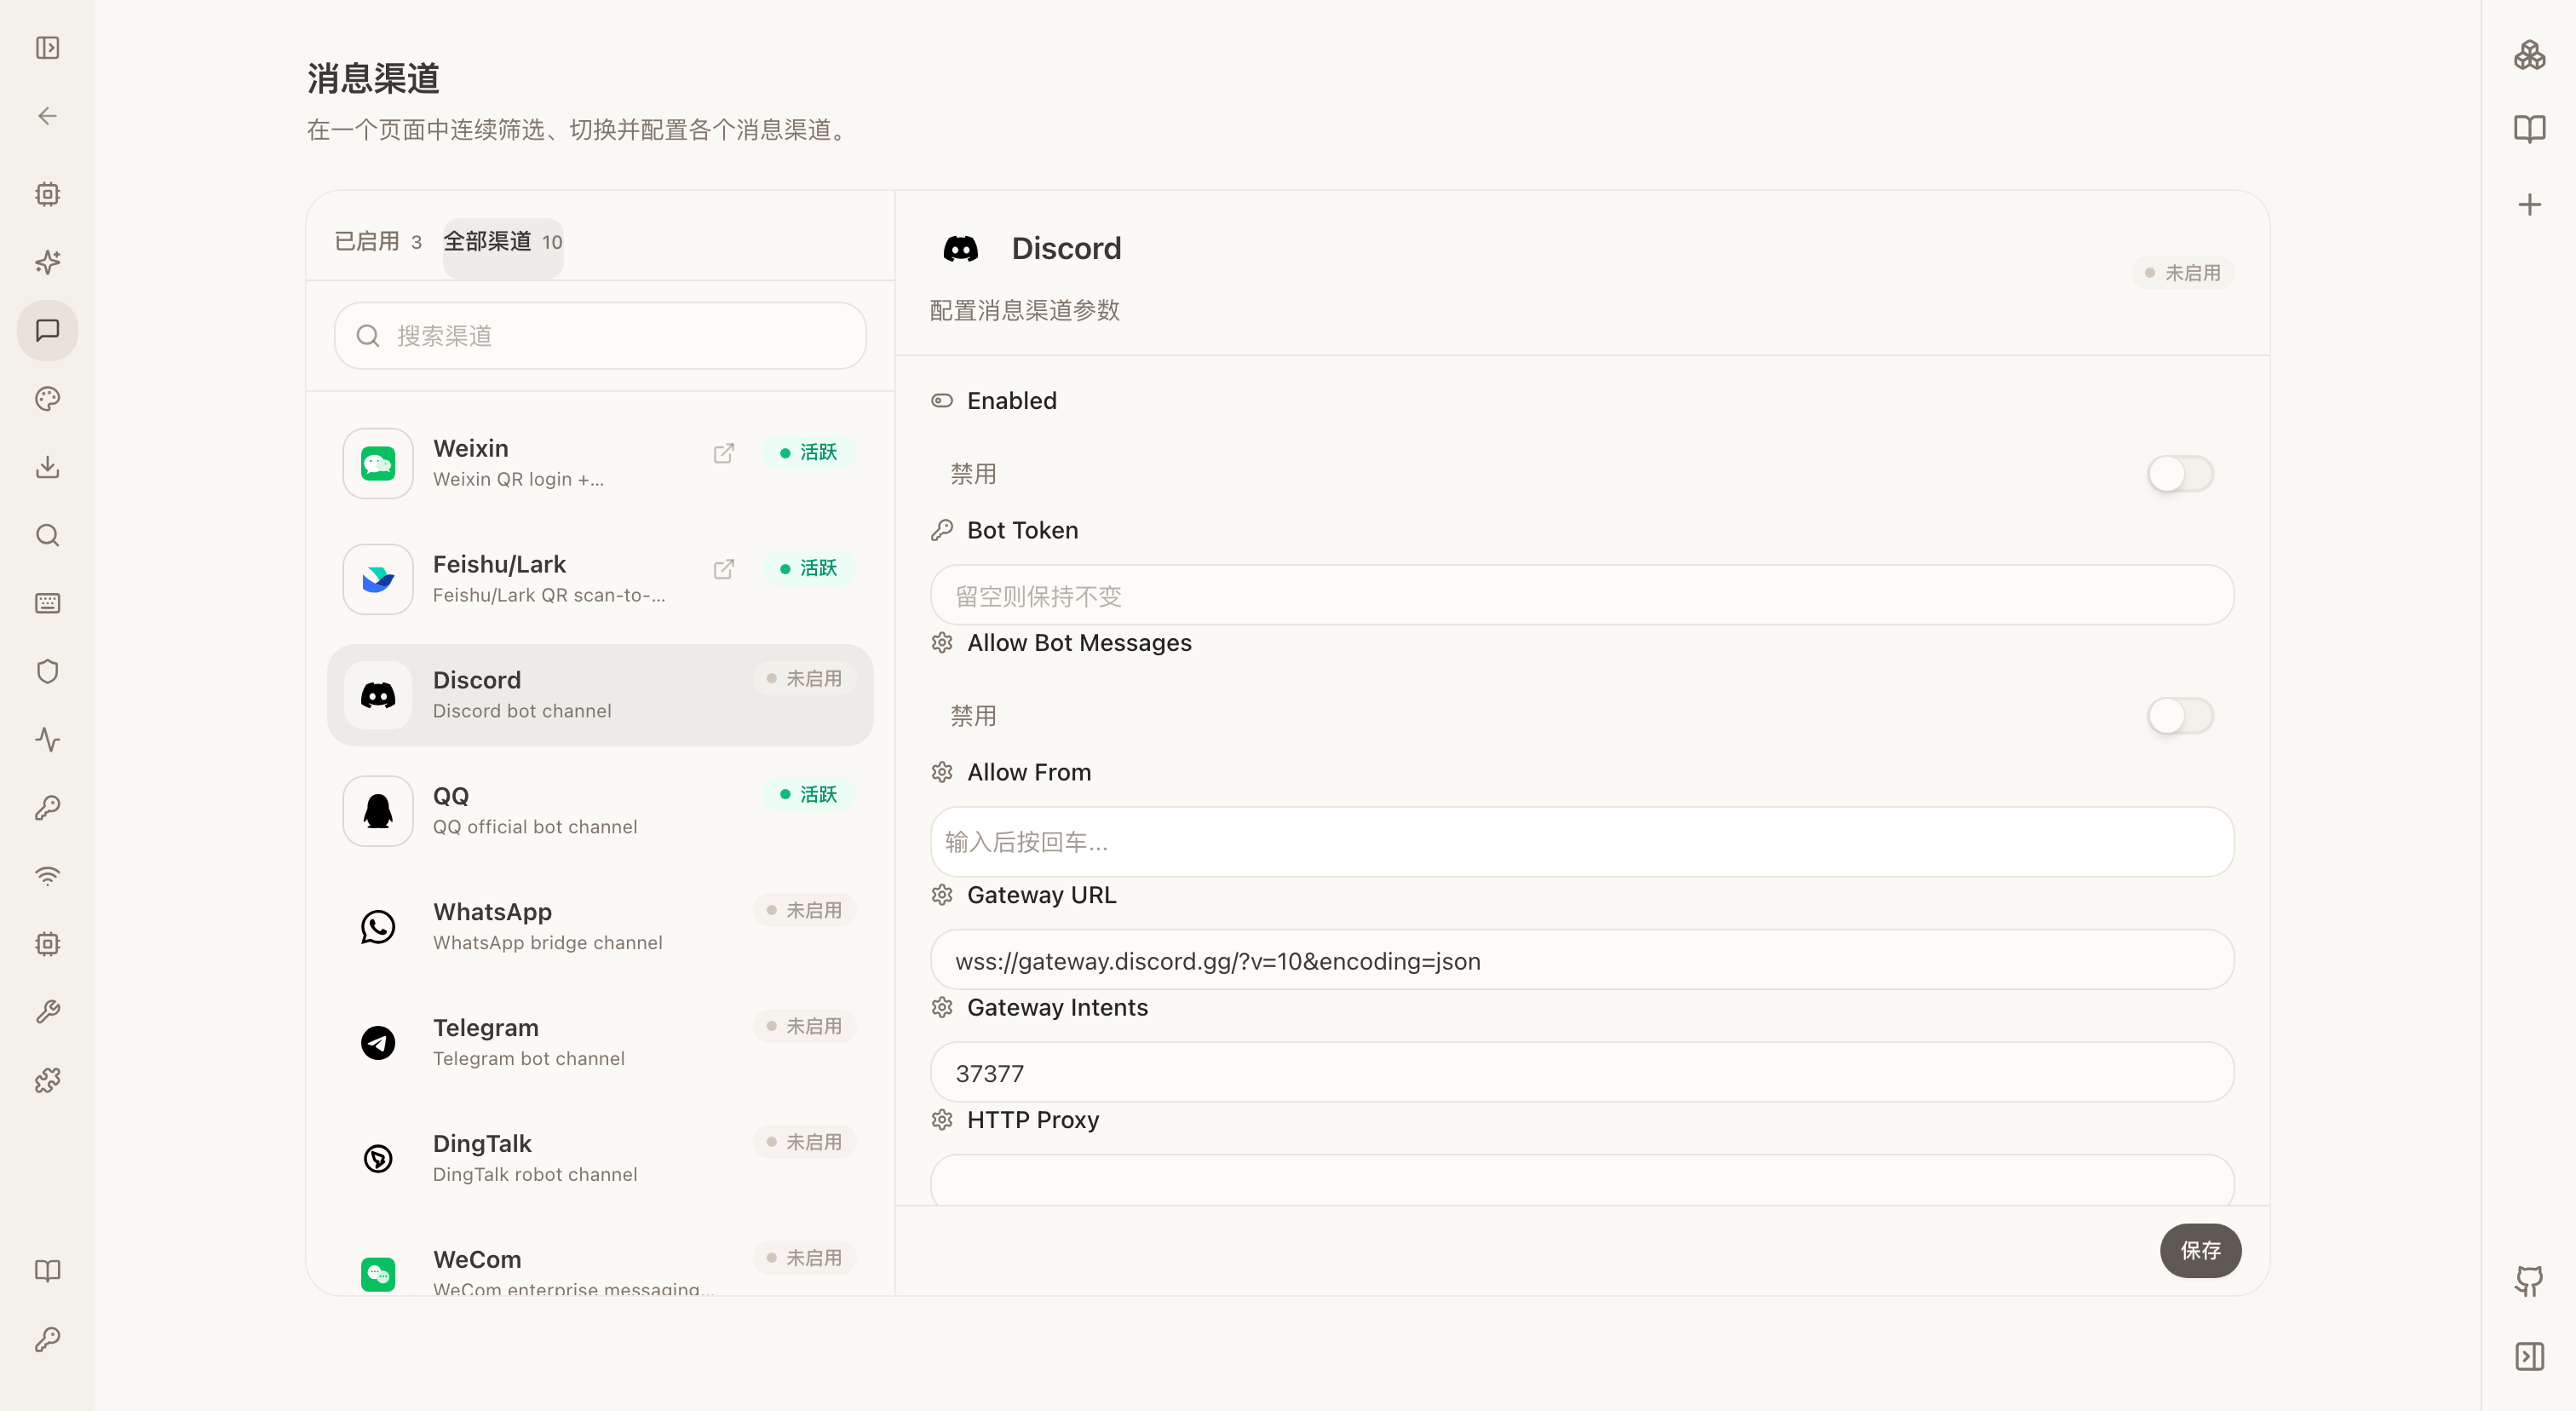The height and width of the screenshot is (1411, 2576).
Task: Focus the Bot Token input field
Action: (1582, 596)
